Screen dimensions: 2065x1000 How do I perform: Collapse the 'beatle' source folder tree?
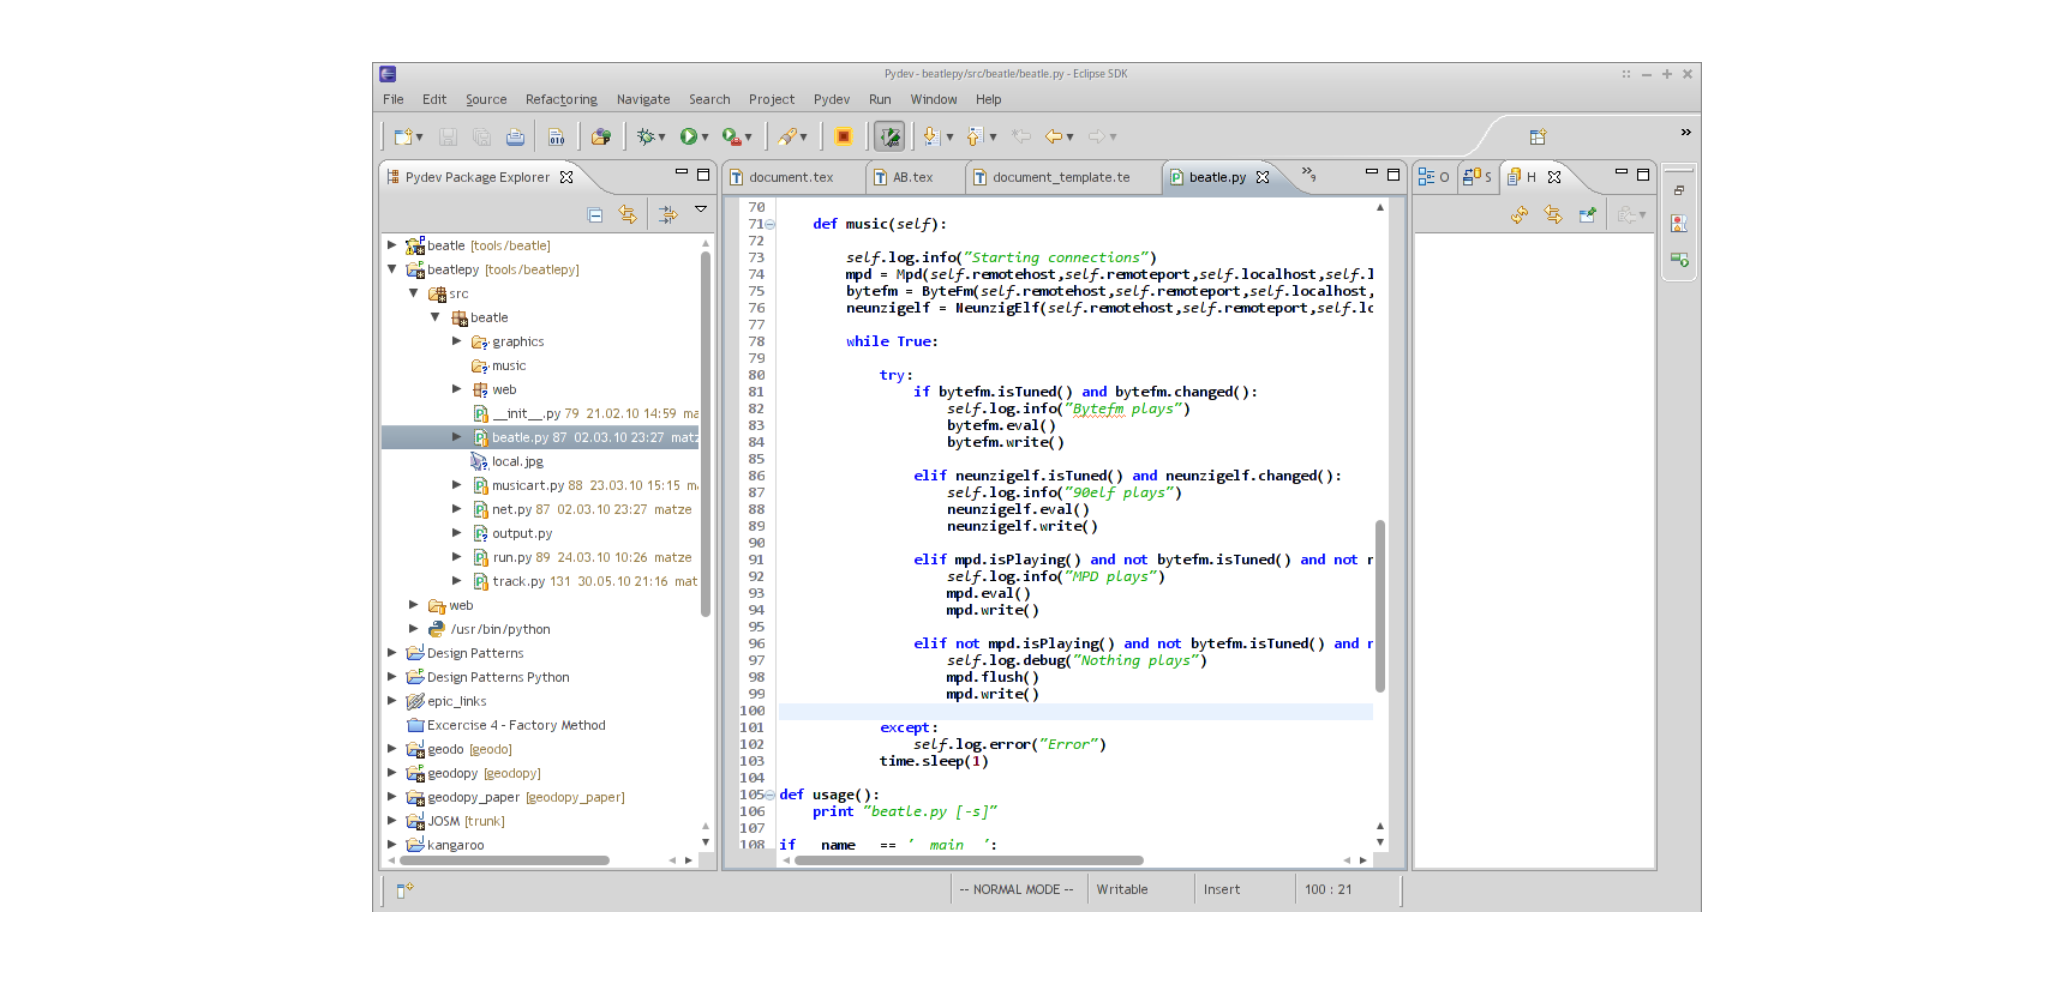pyautogui.click(x=434, y=317)
